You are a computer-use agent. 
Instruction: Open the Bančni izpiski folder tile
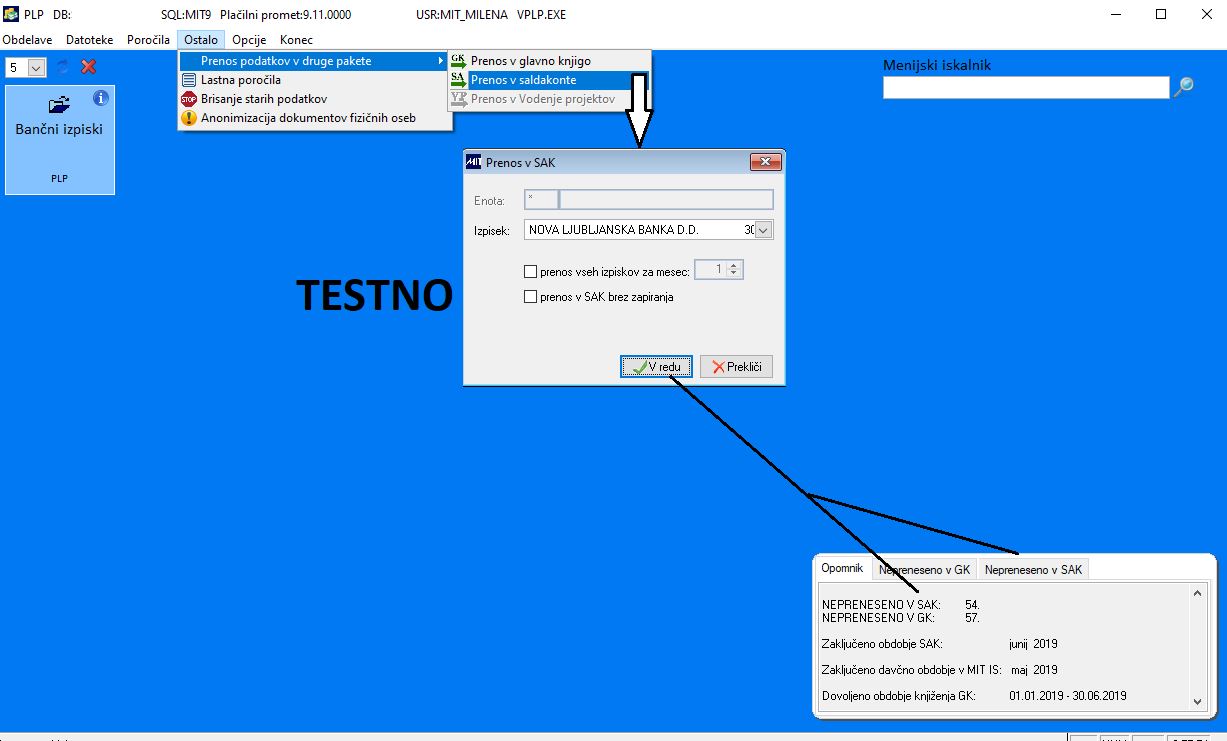coord(59,139)
